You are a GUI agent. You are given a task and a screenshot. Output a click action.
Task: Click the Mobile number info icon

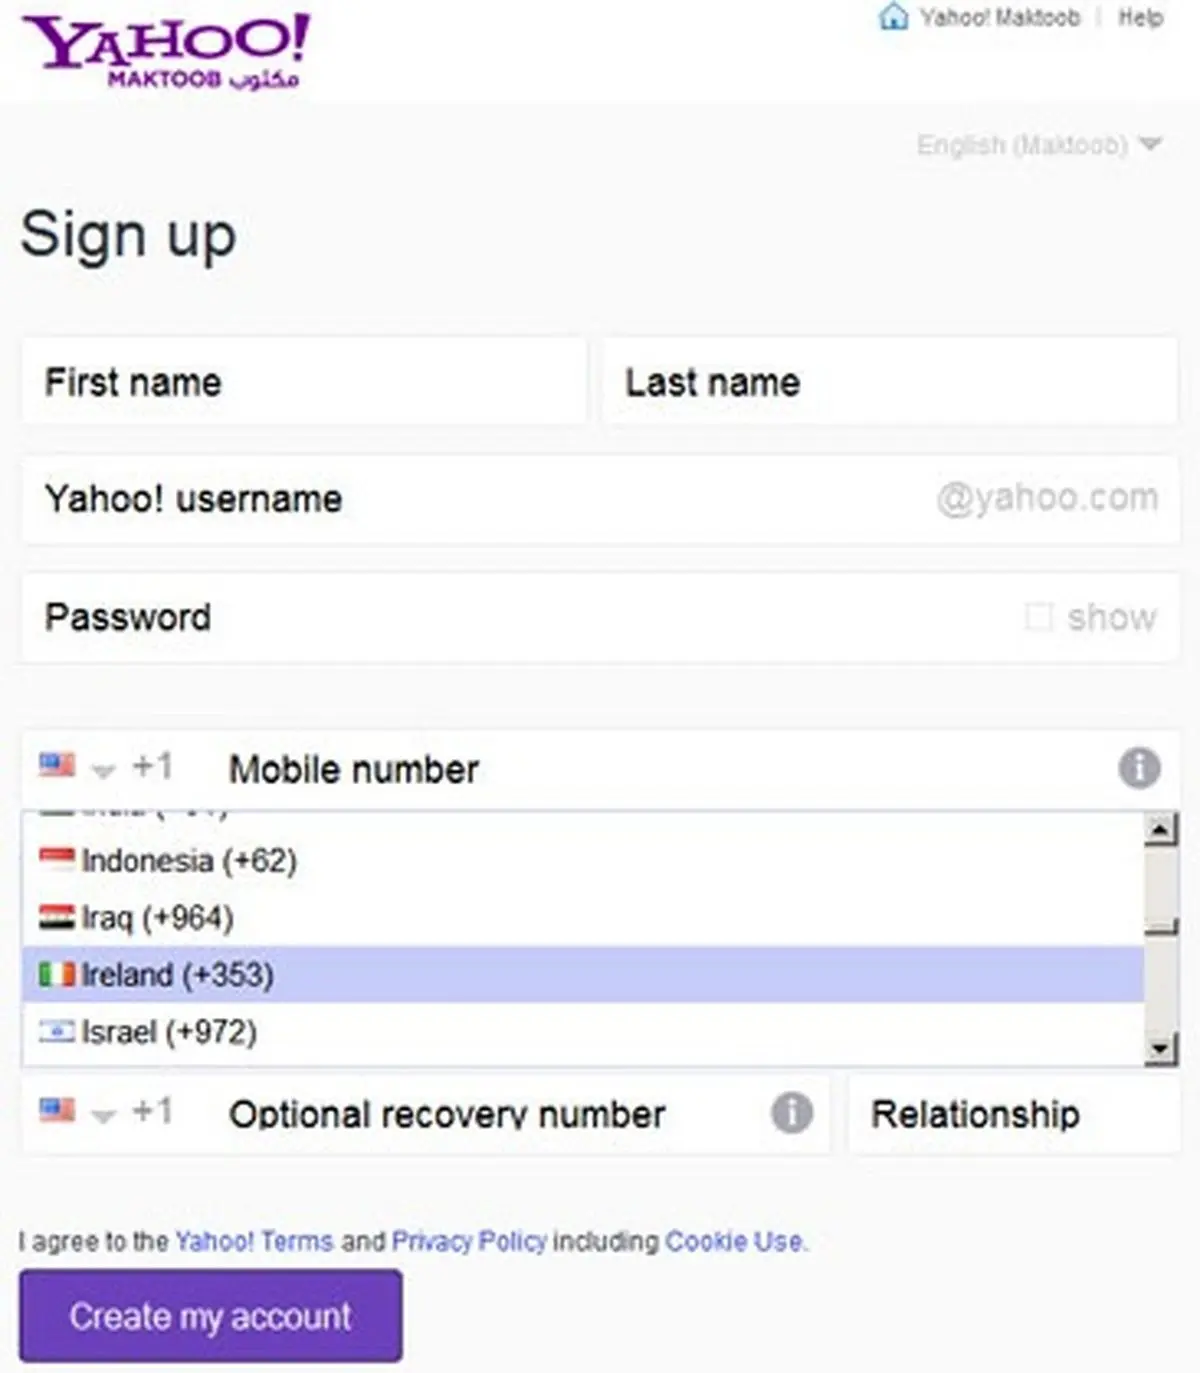pos(1139,768)
